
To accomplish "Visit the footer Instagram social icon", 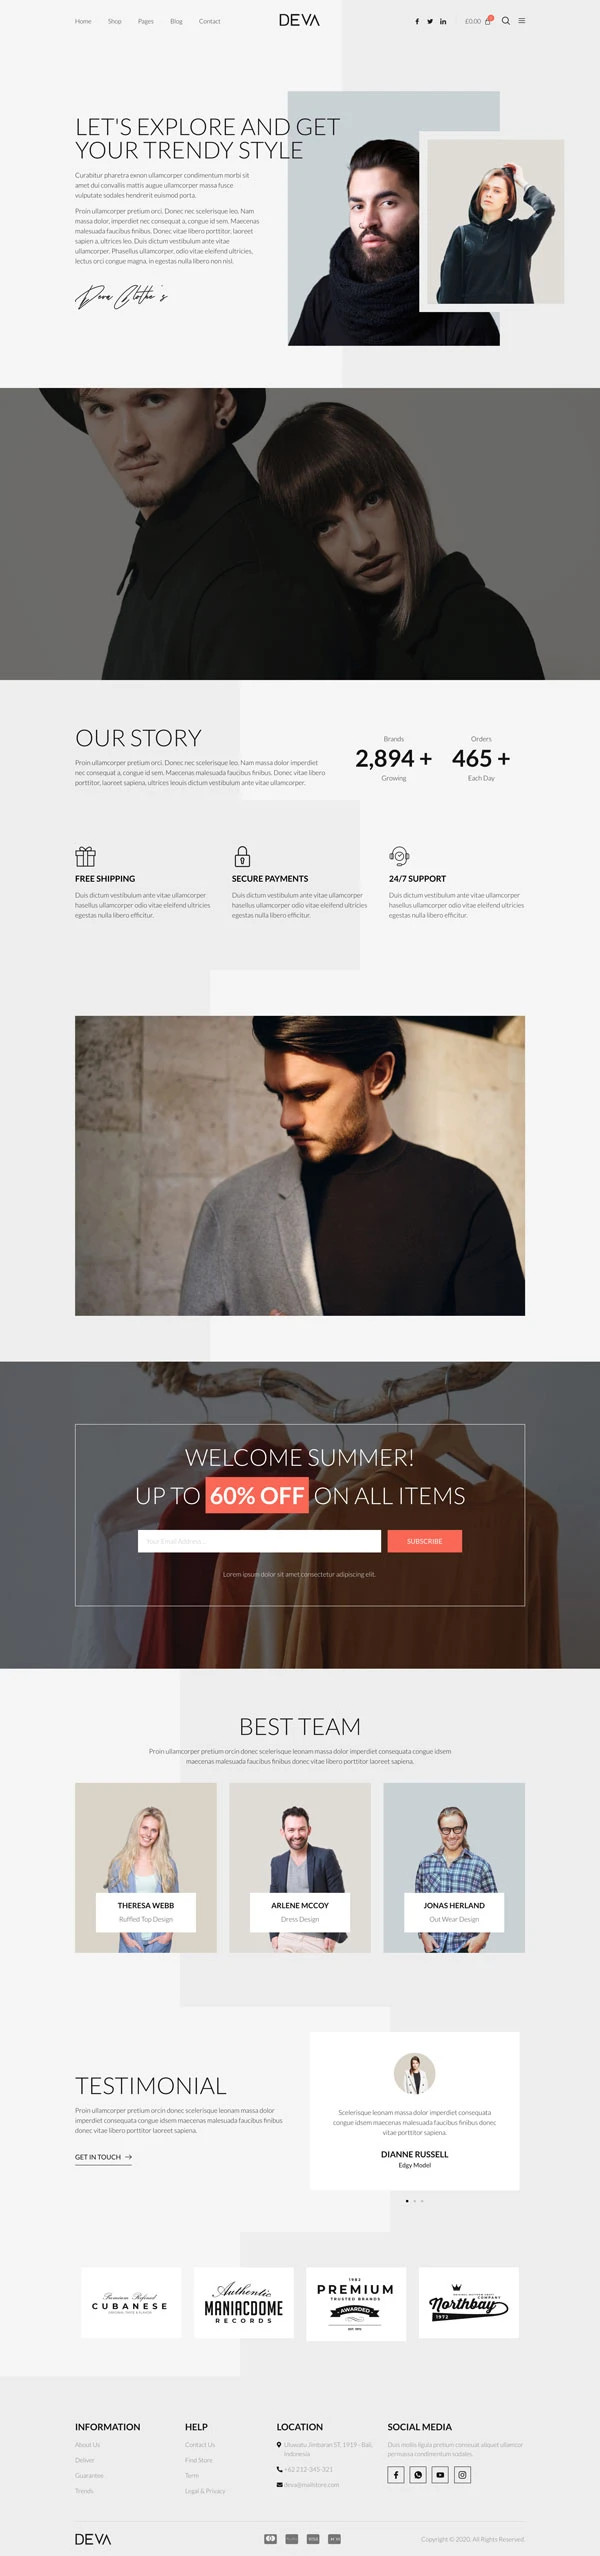I will pos(462,2475).
